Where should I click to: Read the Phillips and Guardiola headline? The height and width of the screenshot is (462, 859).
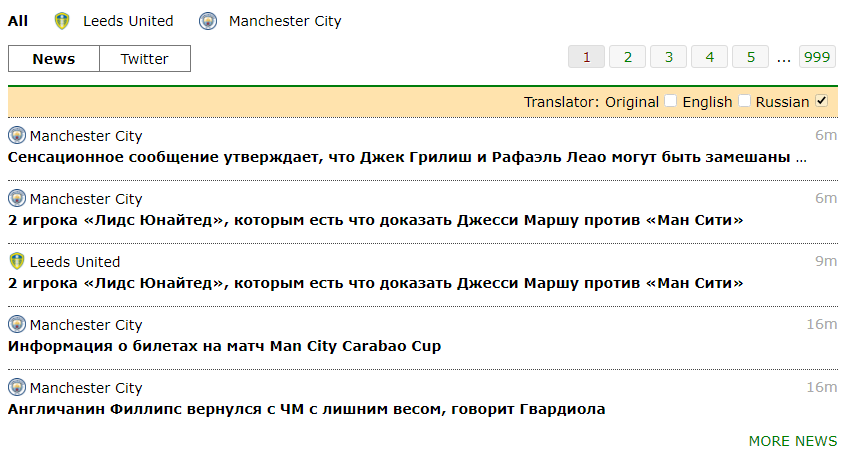pyautogui.click(x=306, y=409)
